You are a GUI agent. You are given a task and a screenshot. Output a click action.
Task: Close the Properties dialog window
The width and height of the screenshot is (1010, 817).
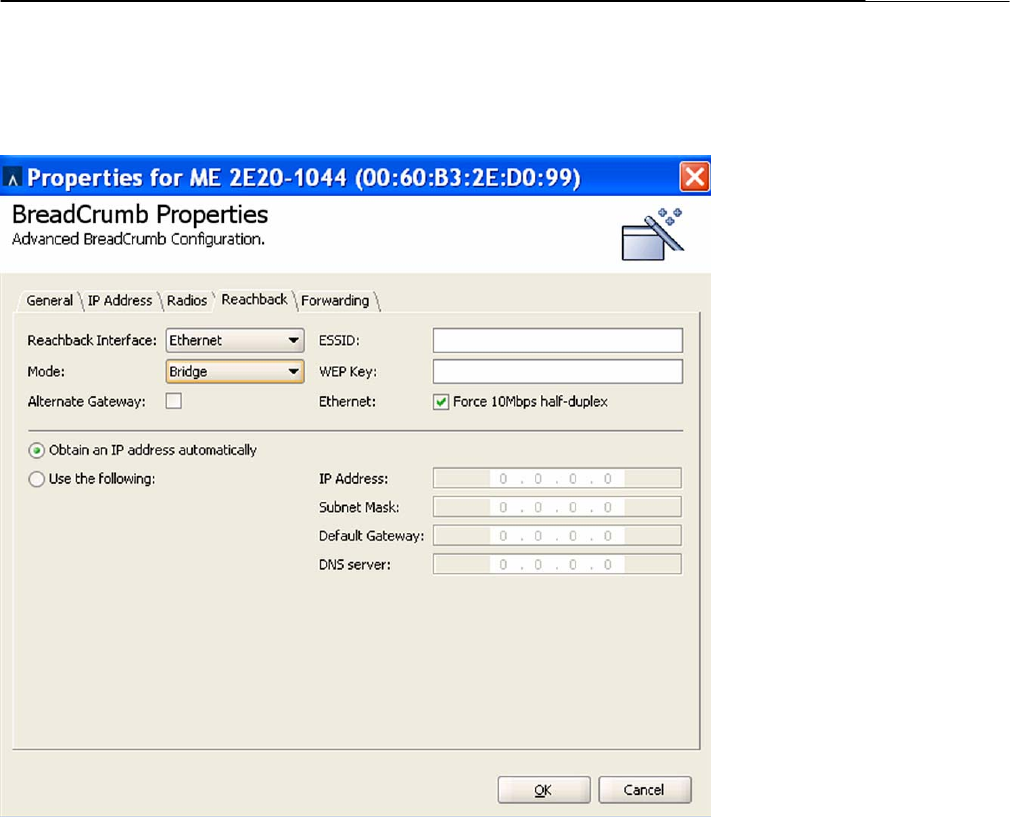[694, 177]
